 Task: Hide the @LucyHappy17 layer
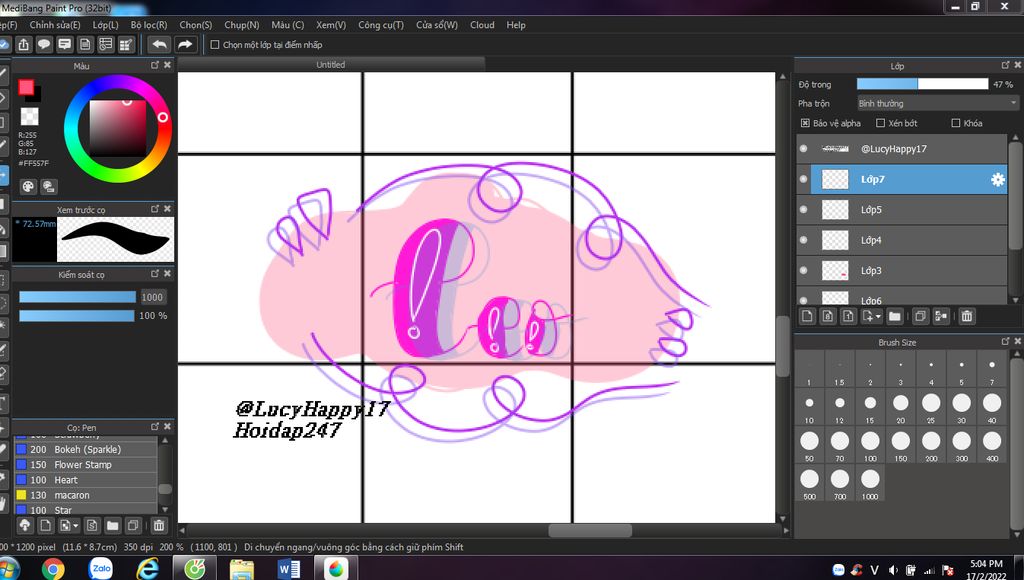pos(803,149)
